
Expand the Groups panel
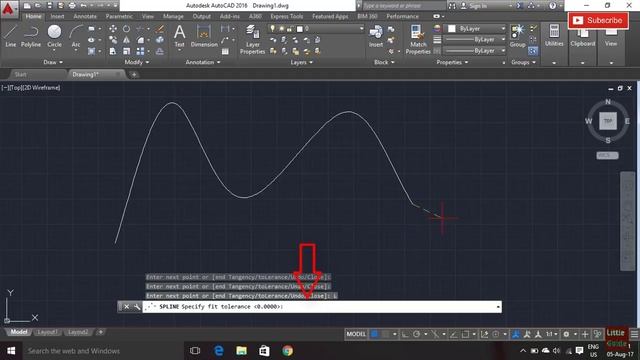[x=523, y=62]
